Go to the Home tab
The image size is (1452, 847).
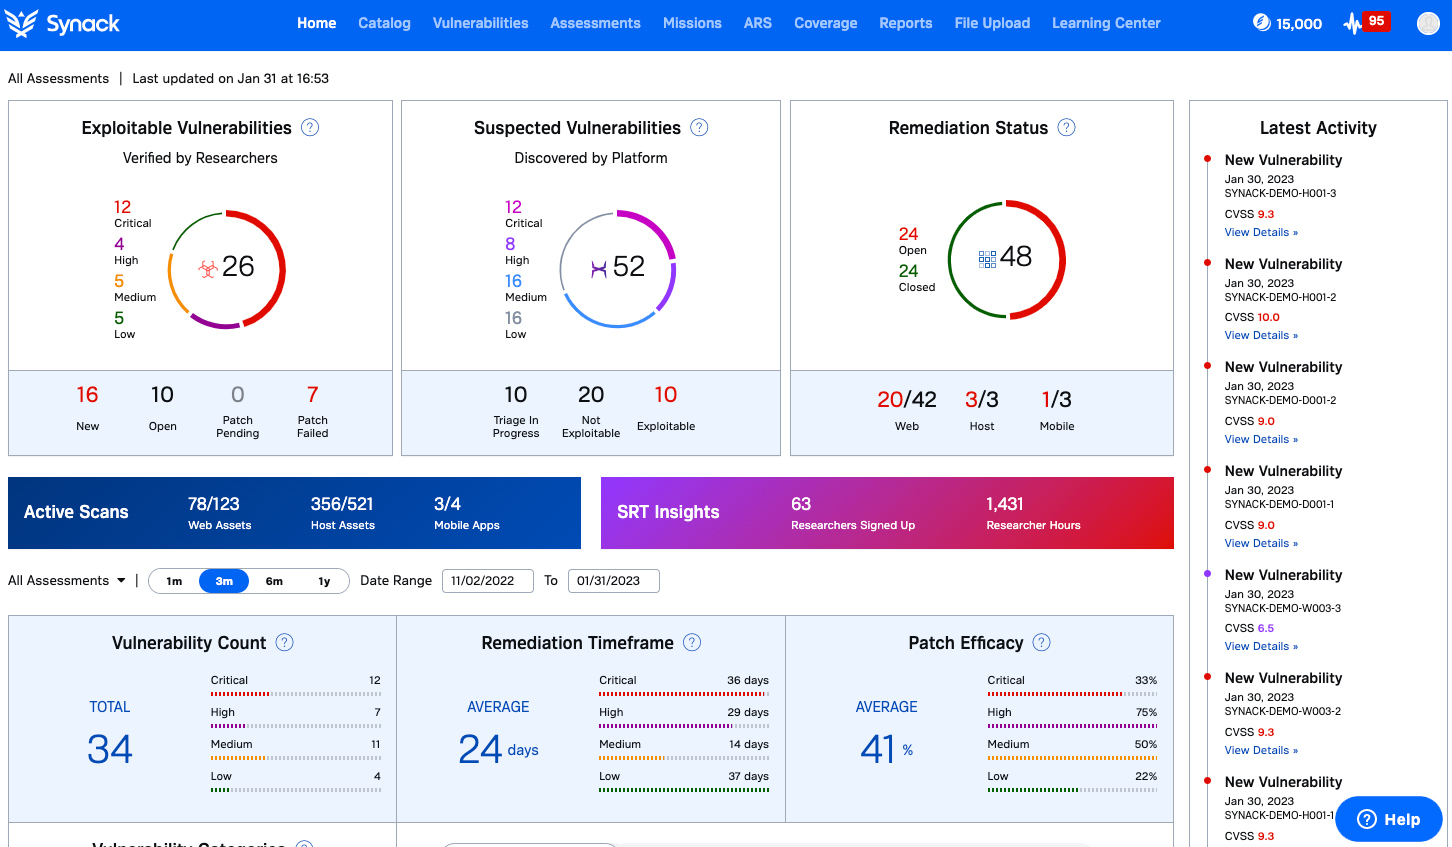point(316,23)
